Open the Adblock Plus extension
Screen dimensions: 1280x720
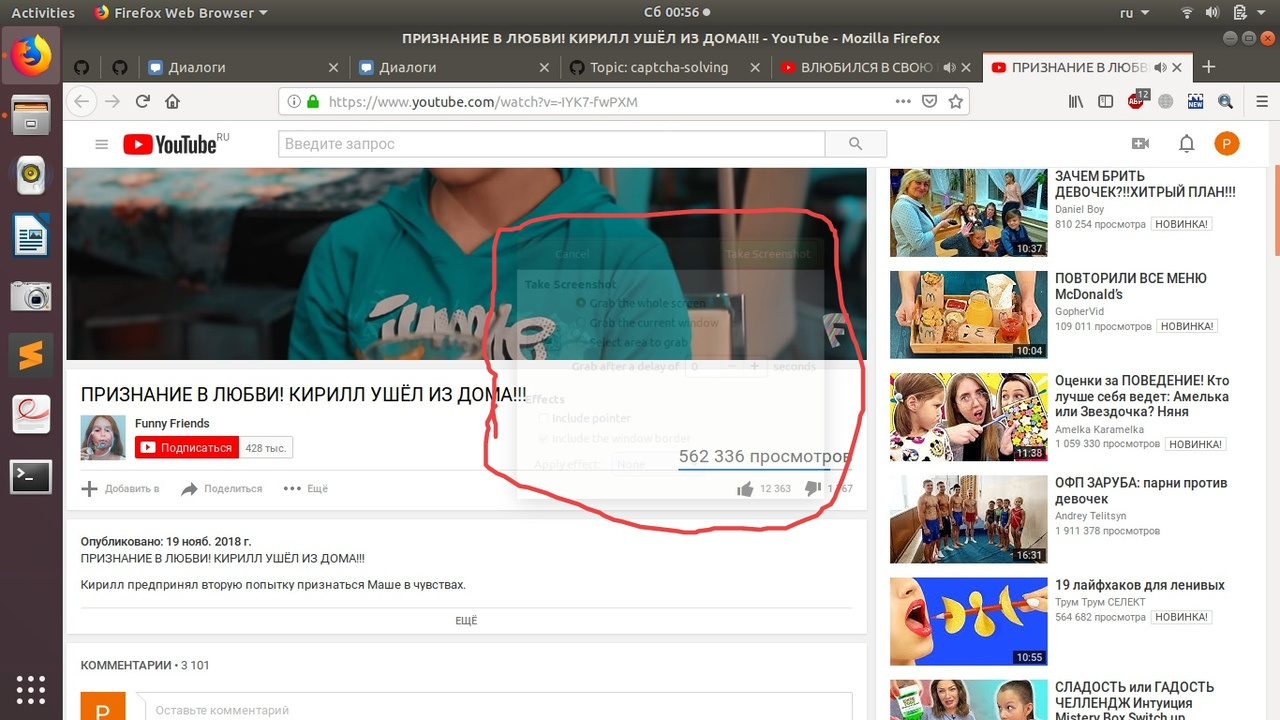[x=1137, y=100]
